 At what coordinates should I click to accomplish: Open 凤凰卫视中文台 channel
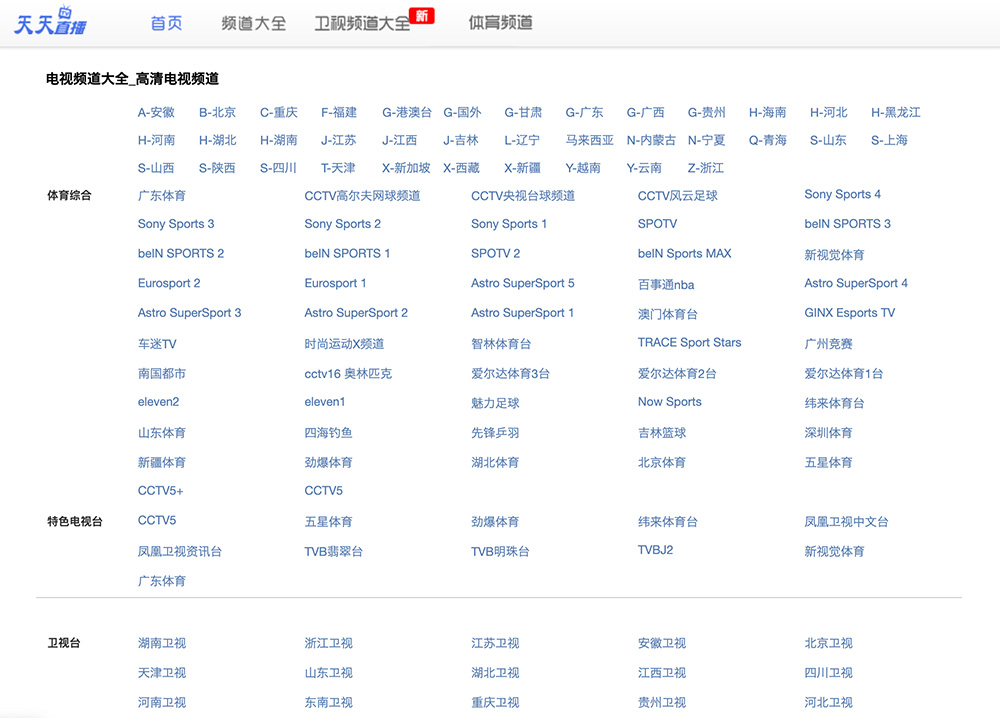pos(846,522)
